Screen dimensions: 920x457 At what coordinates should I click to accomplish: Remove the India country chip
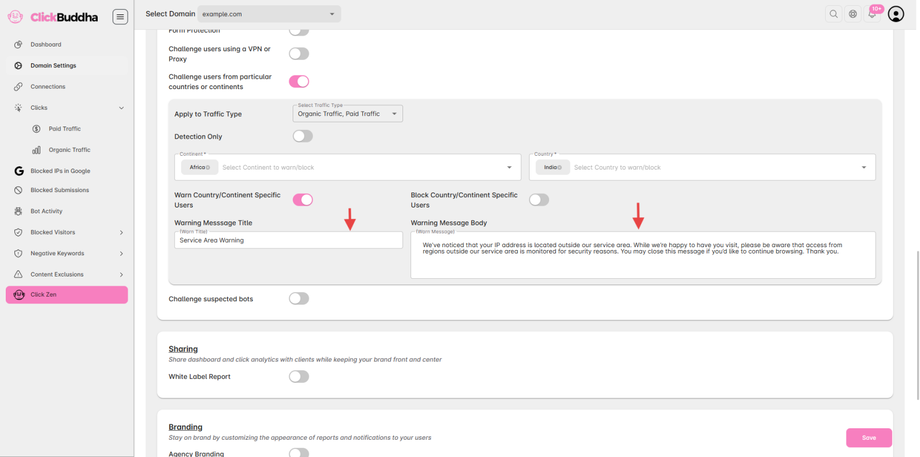[x=560, y=168]
